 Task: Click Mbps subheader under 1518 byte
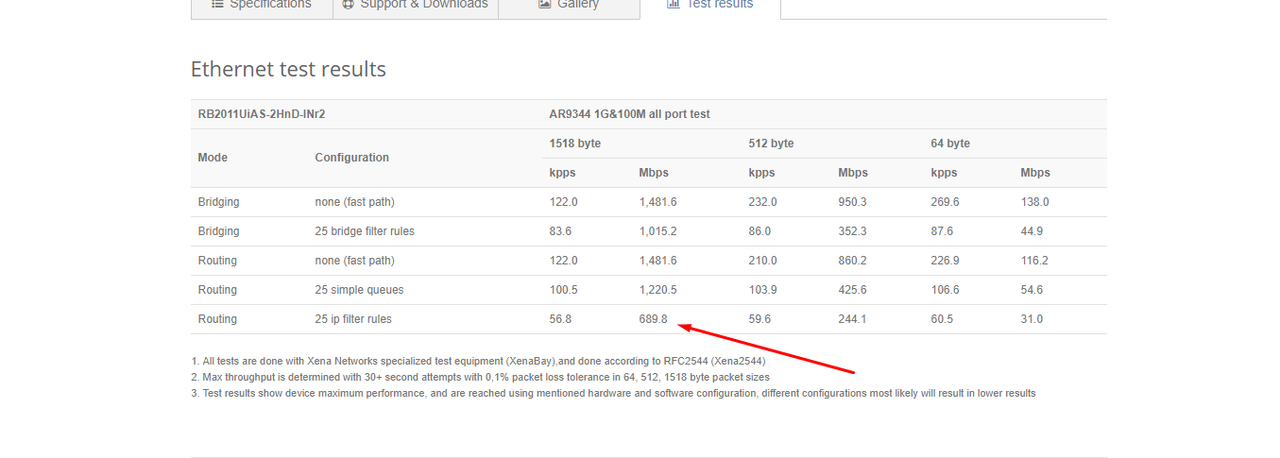tap(654, 173)
